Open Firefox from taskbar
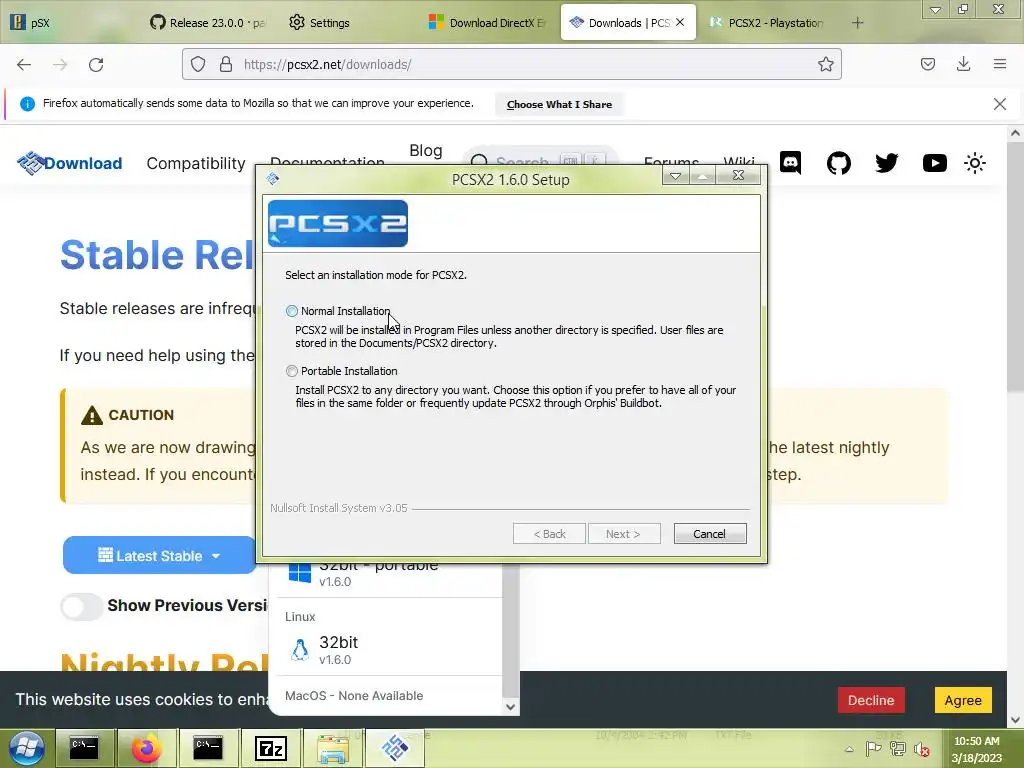This screenshot has width=1024, height=768. tap(146, 748)
